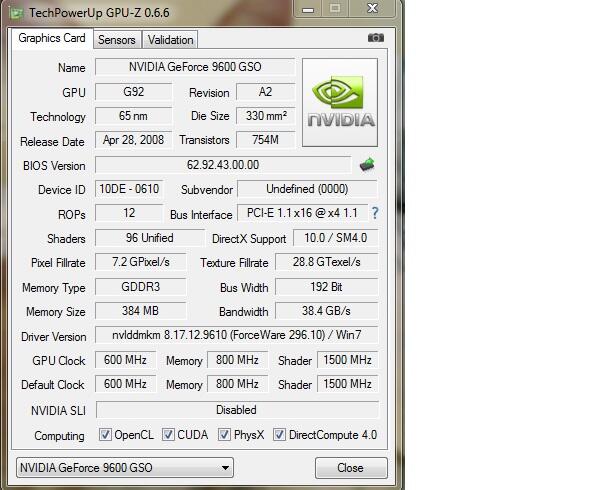Click Pixel Fillrate field 7.2 GPixel/s
Screen dimensions: 614x490
click(141, 262)
